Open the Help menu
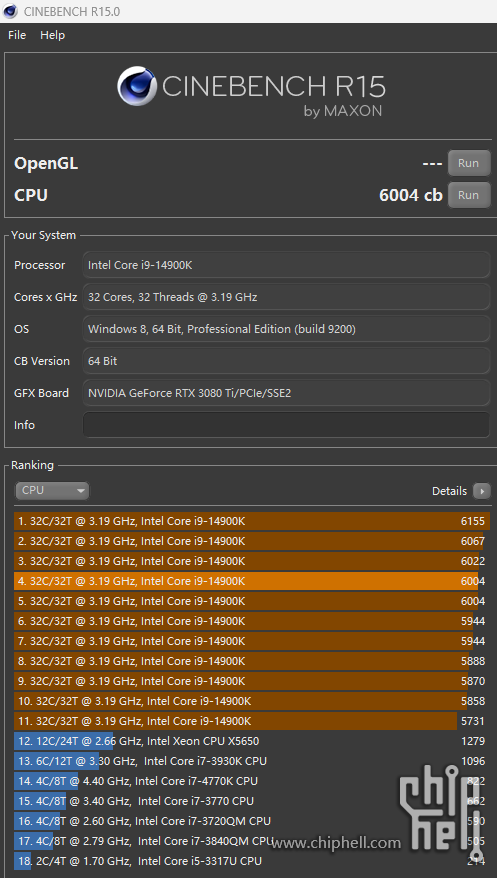The image size is (497, 878). (53, 35)
